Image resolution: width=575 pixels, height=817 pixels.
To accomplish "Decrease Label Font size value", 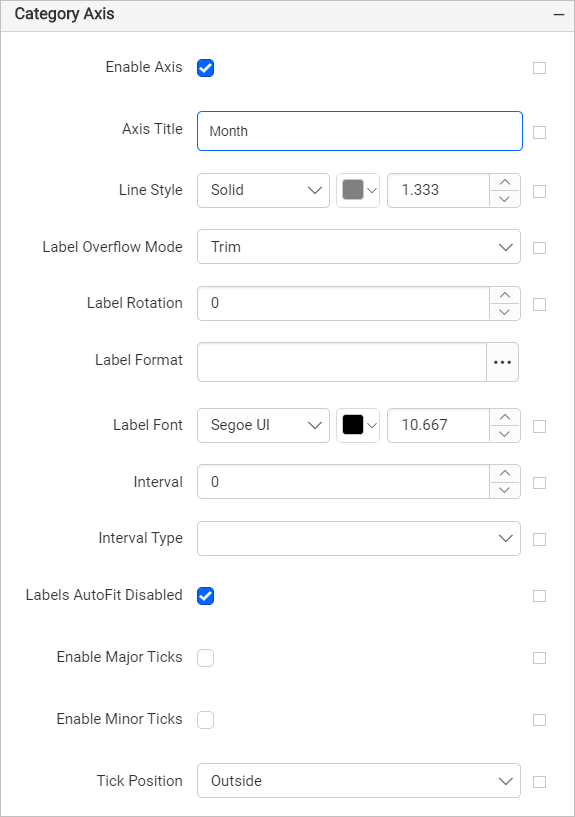I will (504, 434).
